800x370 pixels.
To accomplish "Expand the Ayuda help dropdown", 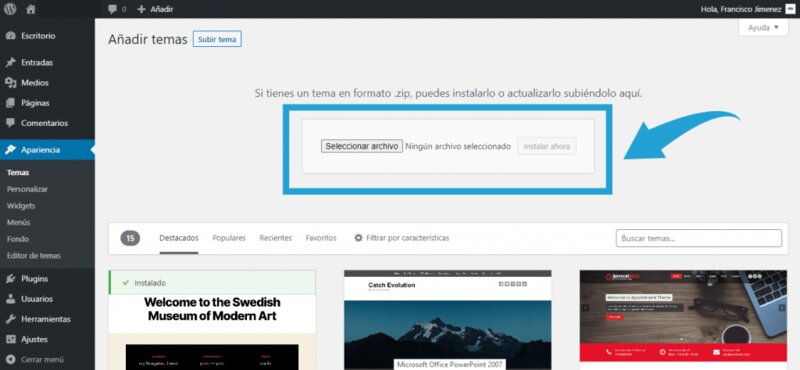I will coord(763,28).
